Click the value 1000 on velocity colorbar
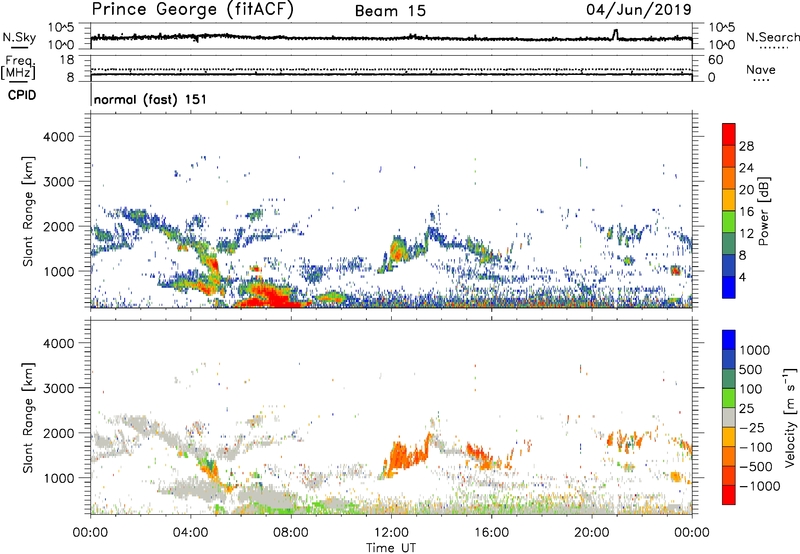The image size is (800, 554). tap(755, 350)
